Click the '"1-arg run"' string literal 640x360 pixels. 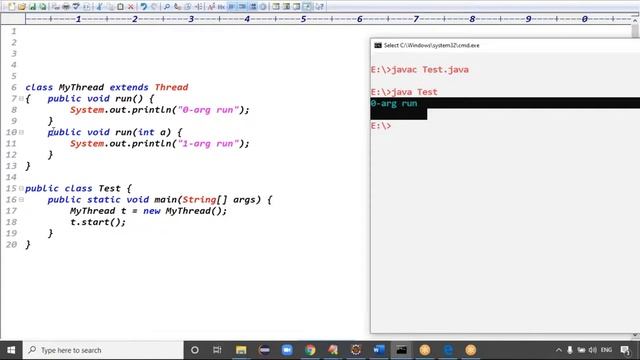click(x=208, y=144)
